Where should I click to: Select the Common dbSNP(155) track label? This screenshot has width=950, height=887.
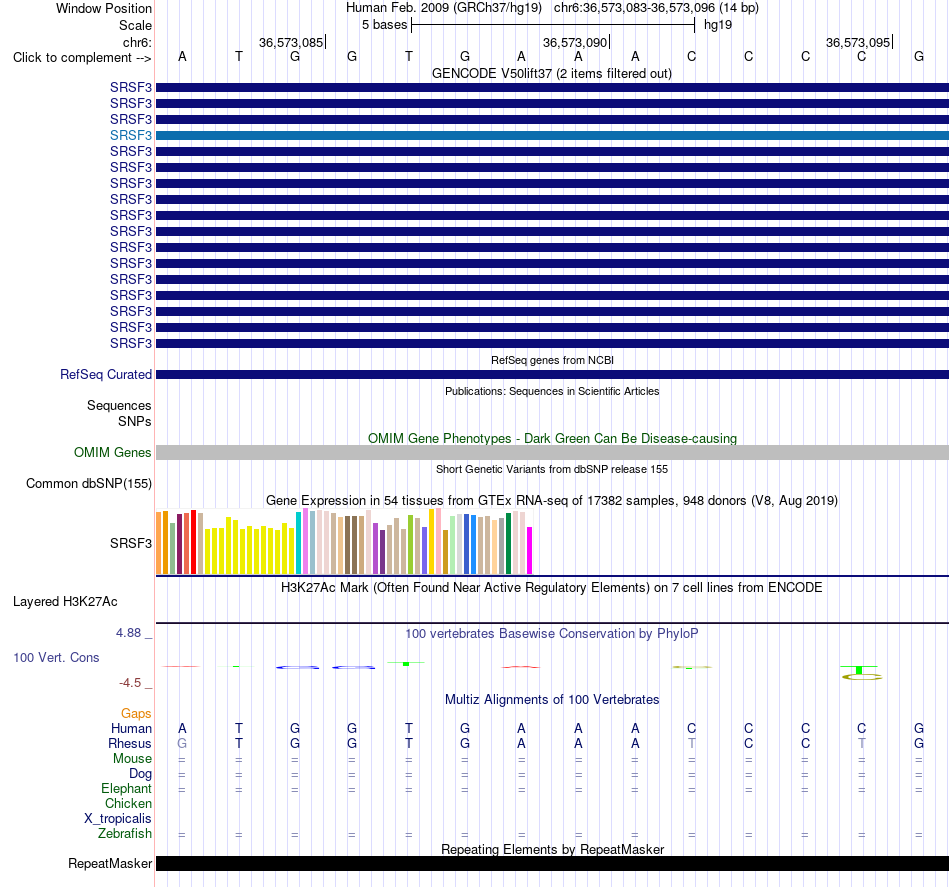tap(88, 483)
